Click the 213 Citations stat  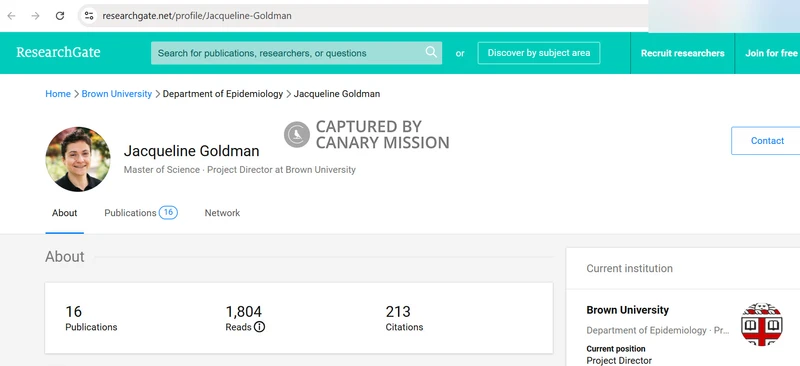[x=404, y=319]
